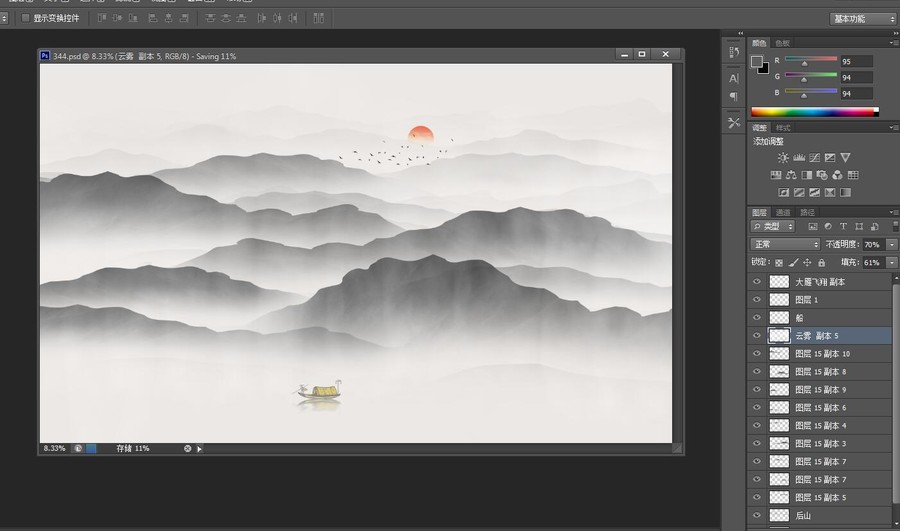Open the Layers panel flyout menu
The height and width of the screenshot is (531, 900).
893,212
